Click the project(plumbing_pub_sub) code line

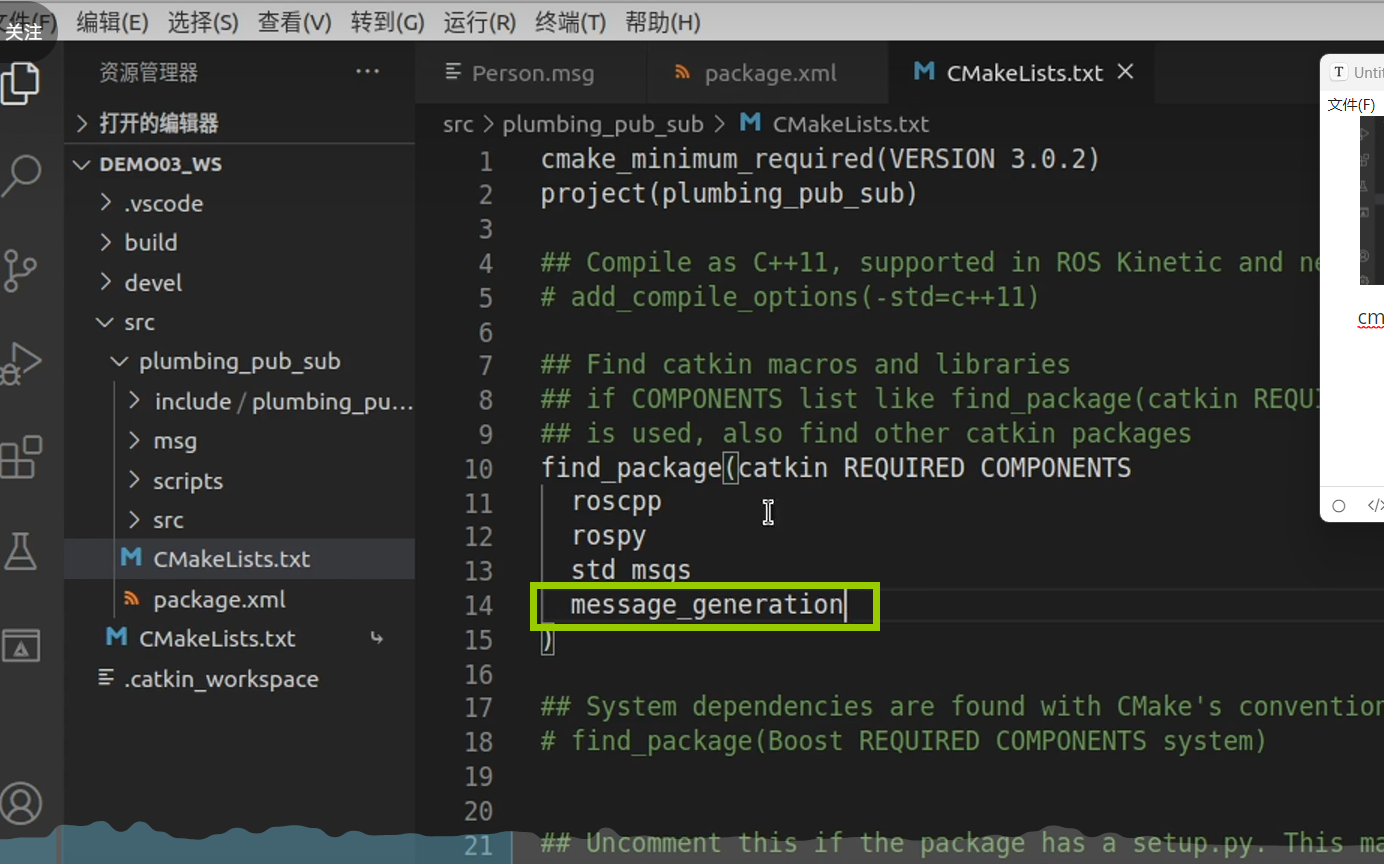729,194
